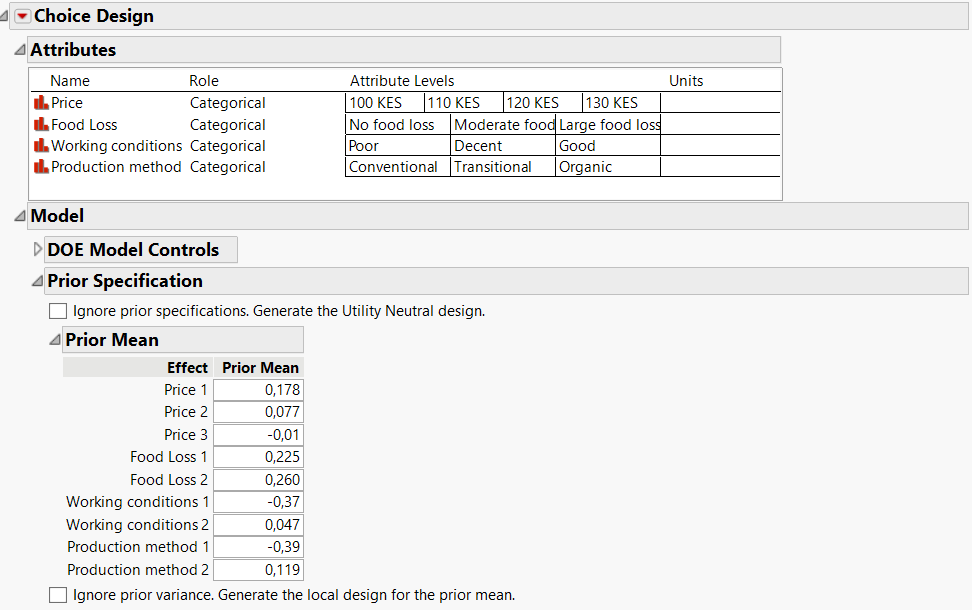
Task: Enable Ignore prior specifications checkbox
Action: [x=58, y=311]
